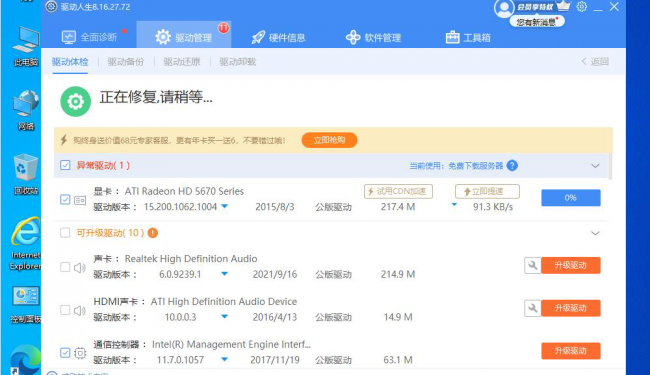Screen dimensions: 650x375
Task: Open Microsoft Edge desktop icon
Action: click(x=26, y=360)
